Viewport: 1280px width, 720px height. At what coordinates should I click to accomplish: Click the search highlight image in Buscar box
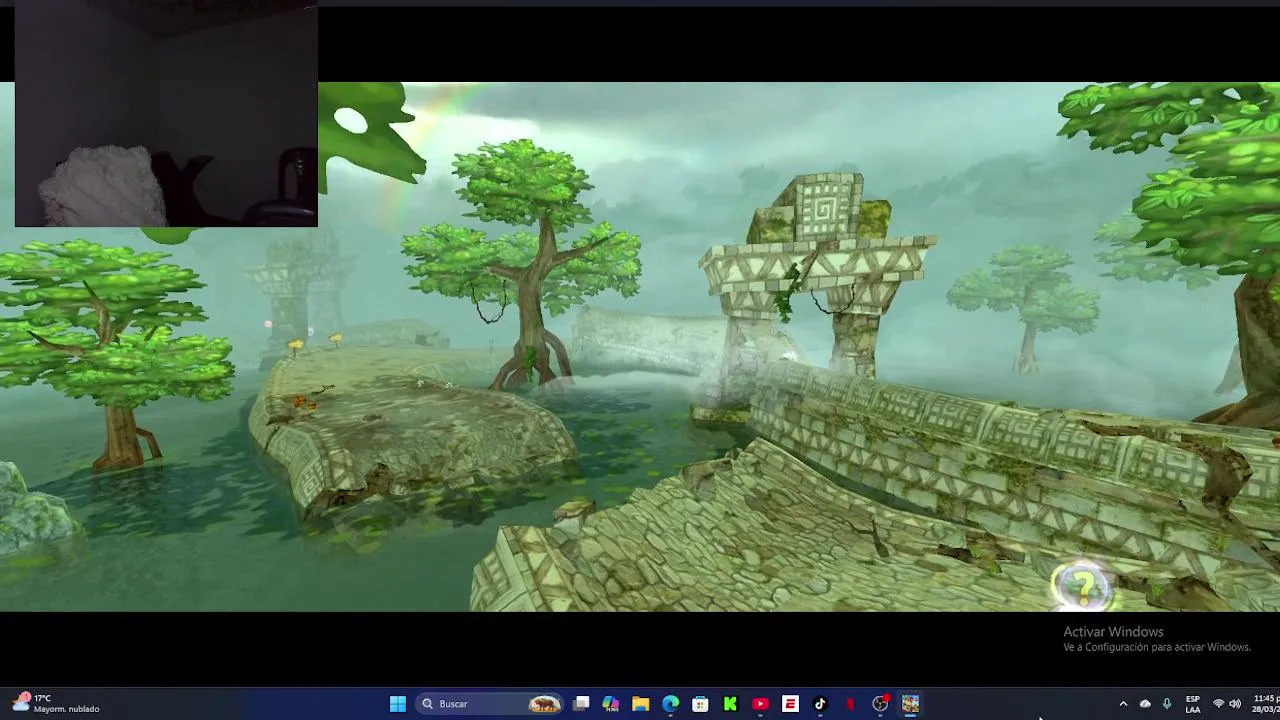tap(544, 704)
